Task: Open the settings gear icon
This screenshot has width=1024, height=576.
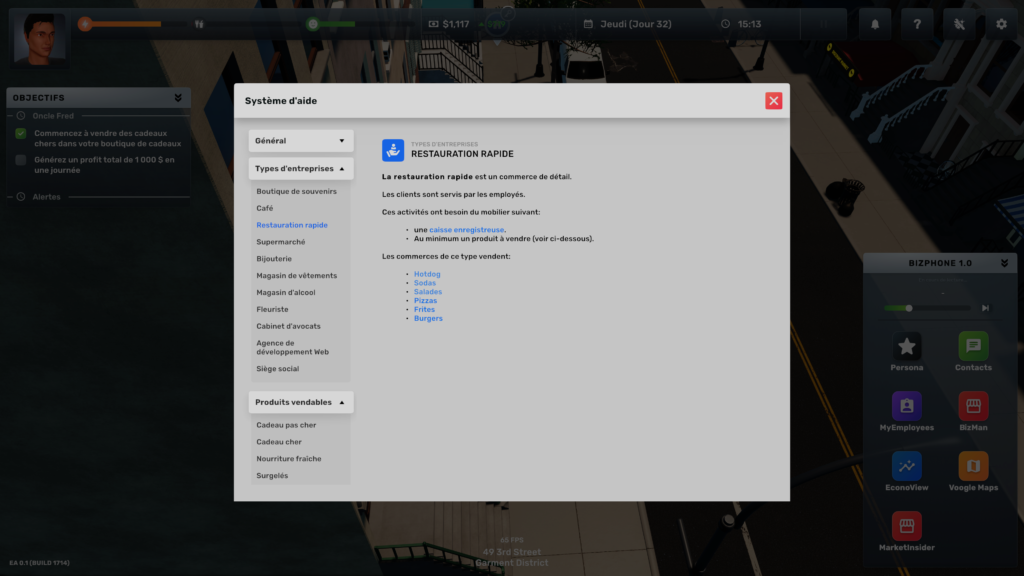Action: (1001, 24)
